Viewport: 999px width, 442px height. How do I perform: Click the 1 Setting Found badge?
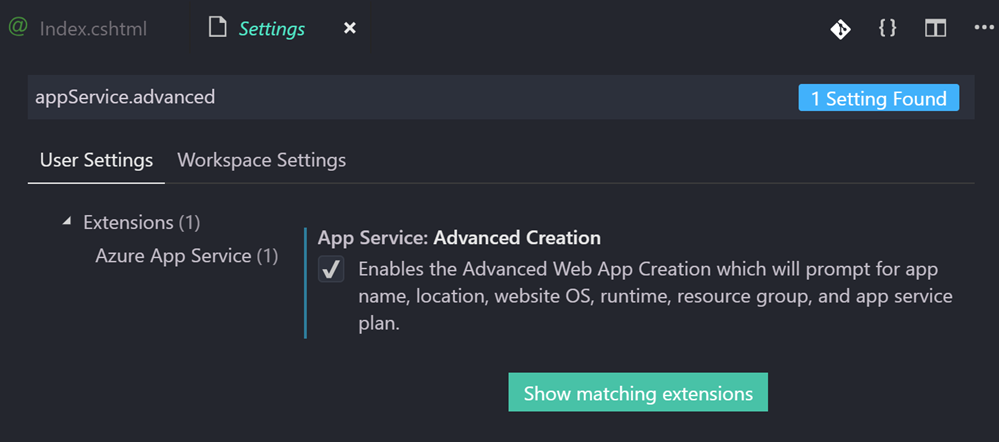[879, 98]
